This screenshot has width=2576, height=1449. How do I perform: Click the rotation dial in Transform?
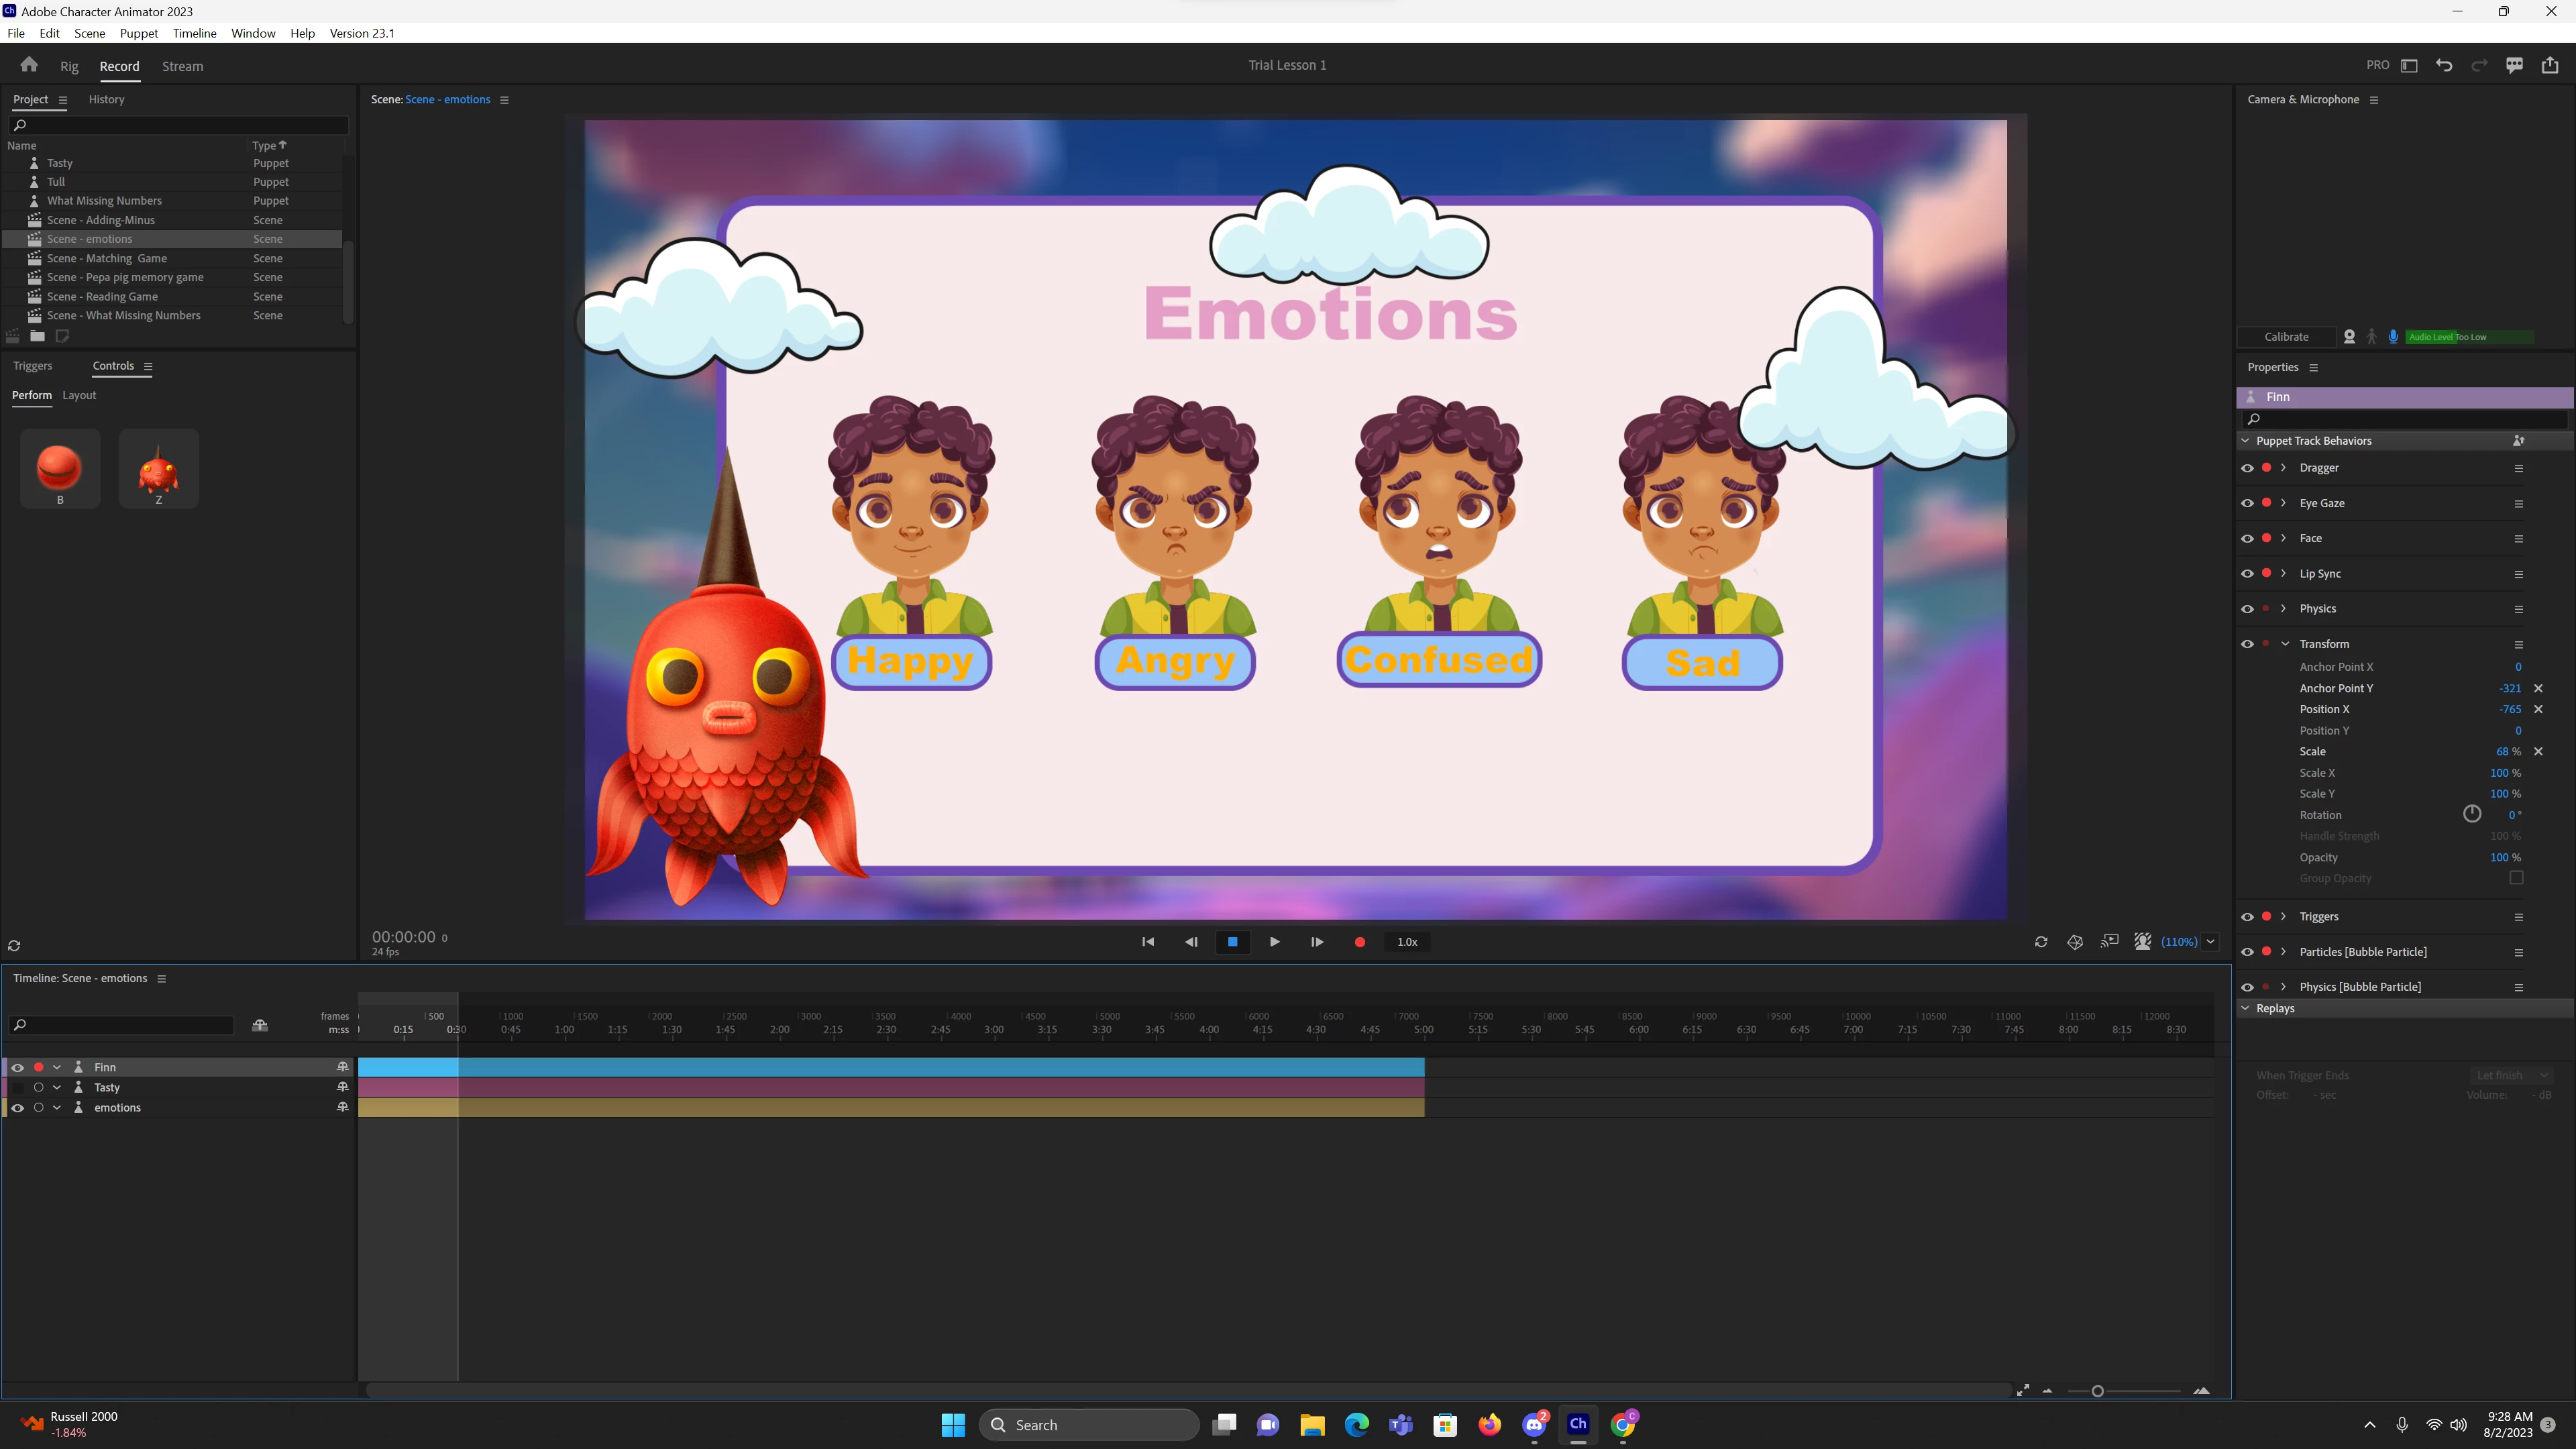point(2472,814)
